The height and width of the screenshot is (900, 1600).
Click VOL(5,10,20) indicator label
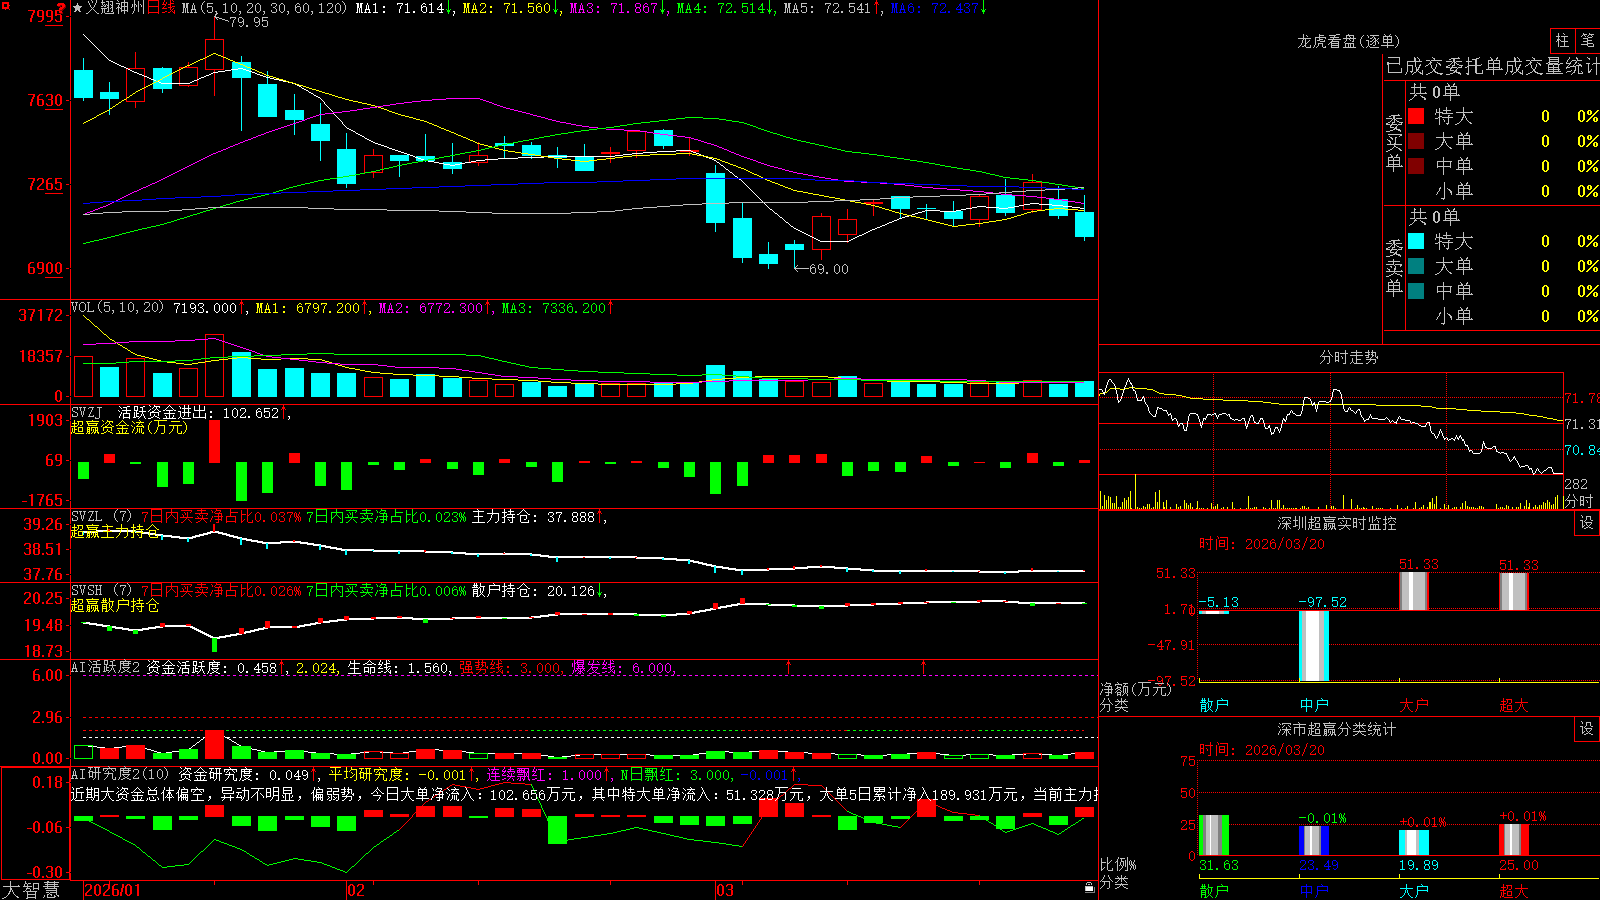pyautogui.click(x=117, y=308)
